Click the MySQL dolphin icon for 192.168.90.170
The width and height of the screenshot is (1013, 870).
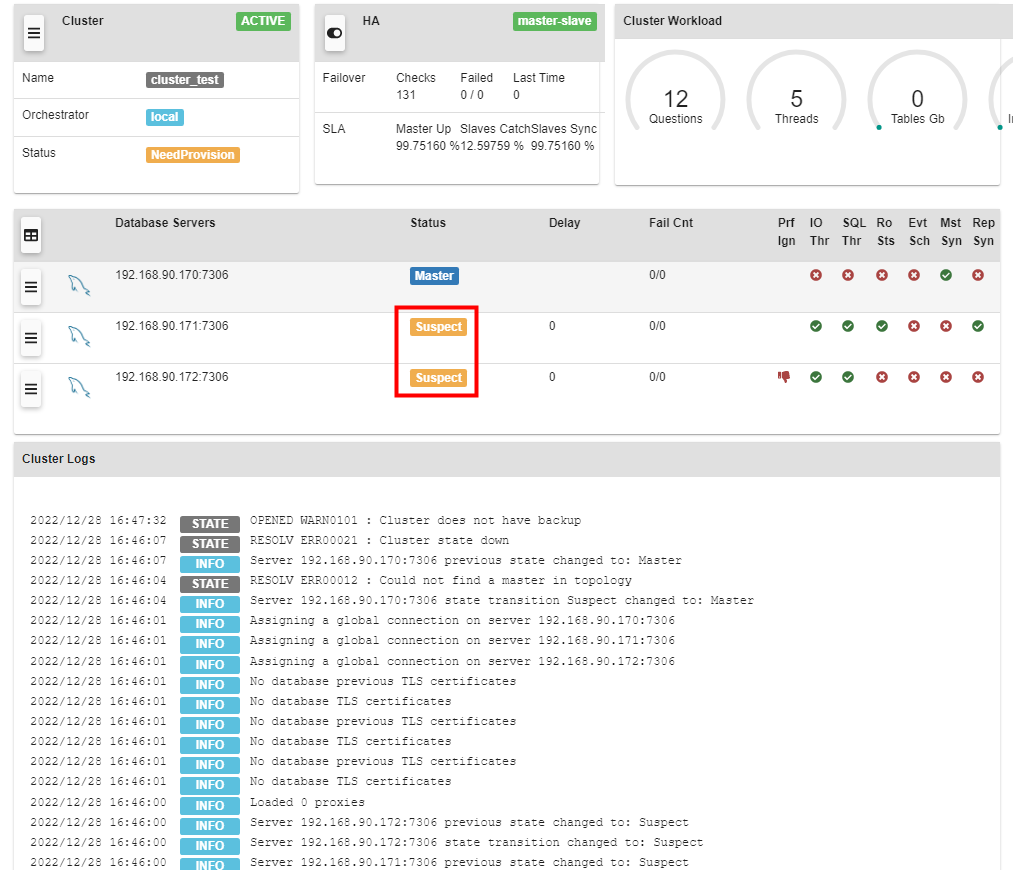pos(80,283)
